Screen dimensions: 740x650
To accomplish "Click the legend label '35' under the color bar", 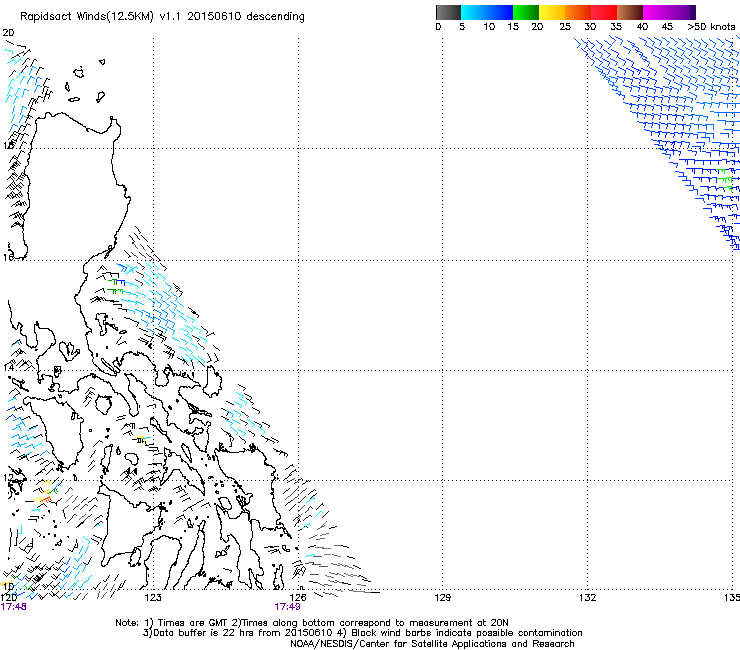I will pyautogui.click(x=616, y=27).
